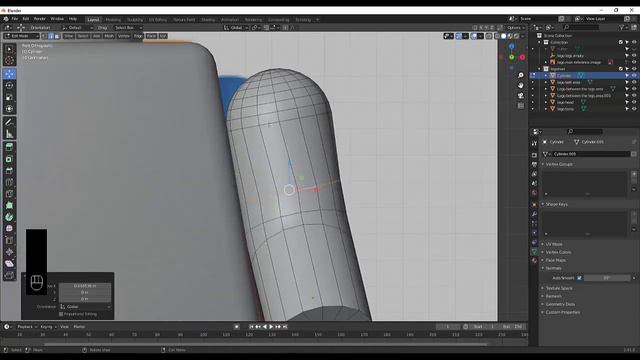
Task: Select the Shrink/Fatten tool
Action: 9,252
